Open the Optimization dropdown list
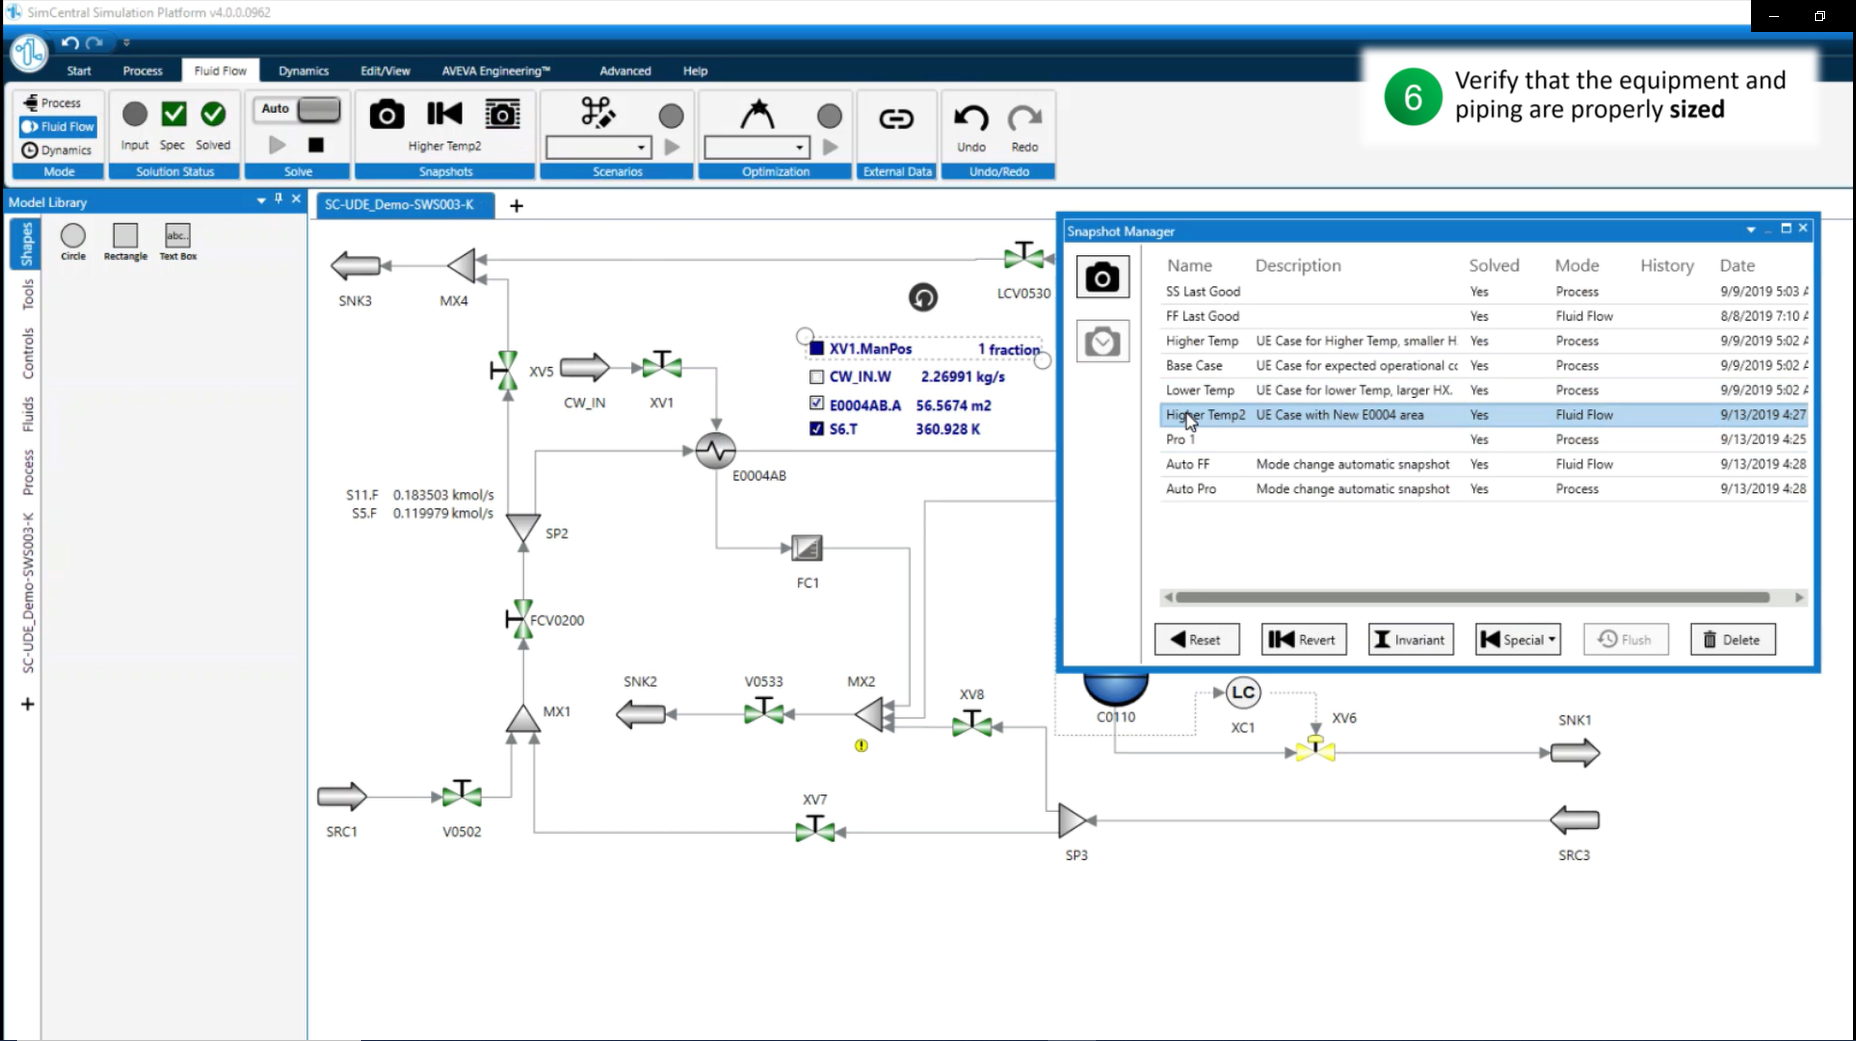The image size is (1856, 1041). pyautogui.click(x=798, y=148)
